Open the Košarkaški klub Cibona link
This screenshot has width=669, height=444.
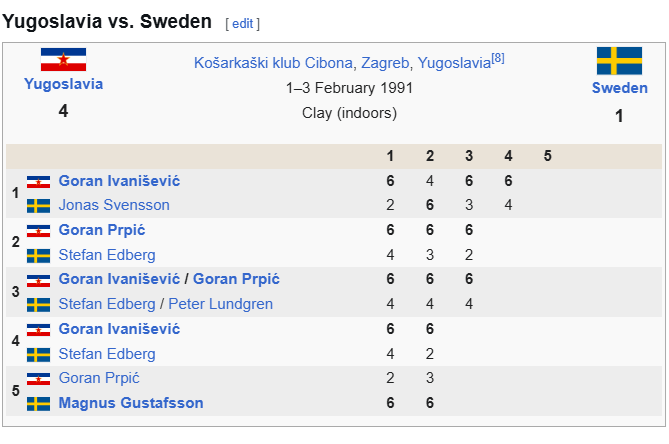[273, 63]
